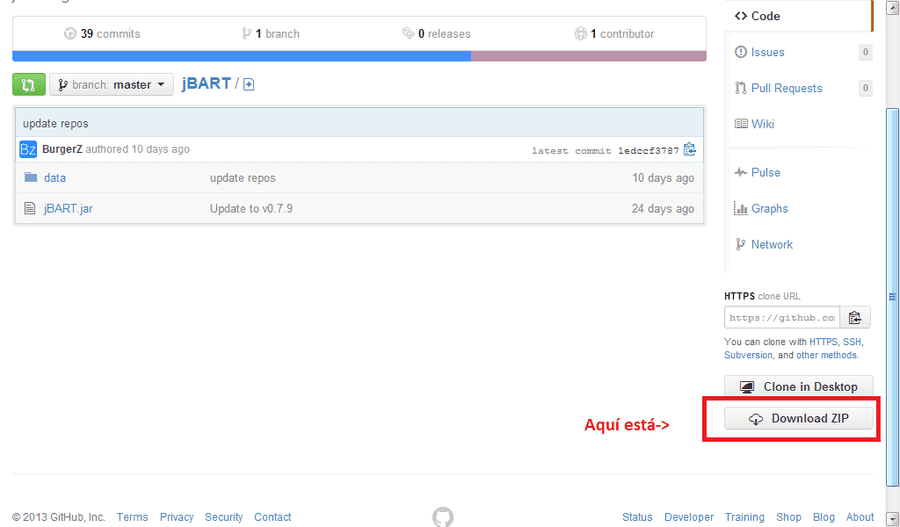This screenshot has height=527, width=900.
Task: Click the pink section of language bar
Action: coord(588,56)
